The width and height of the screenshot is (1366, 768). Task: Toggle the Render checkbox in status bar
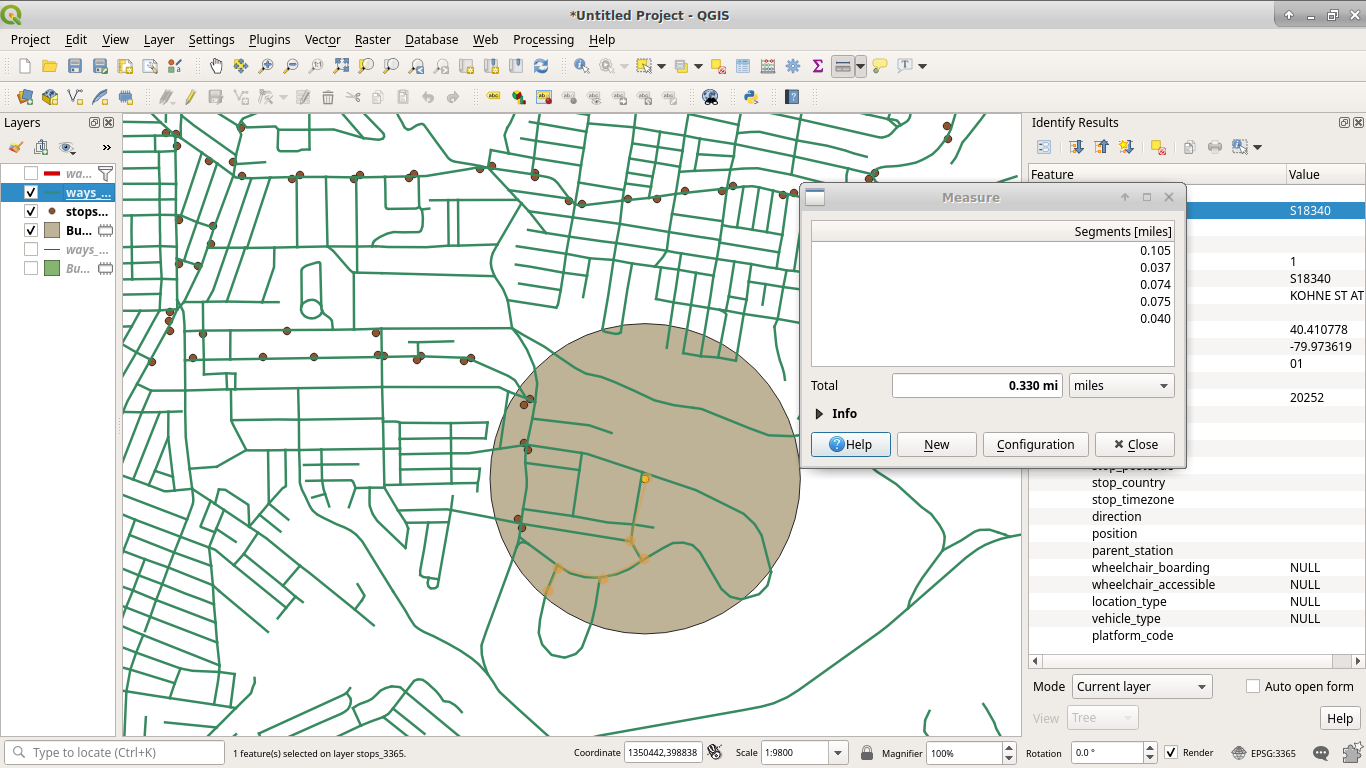tap(1171, 753)
